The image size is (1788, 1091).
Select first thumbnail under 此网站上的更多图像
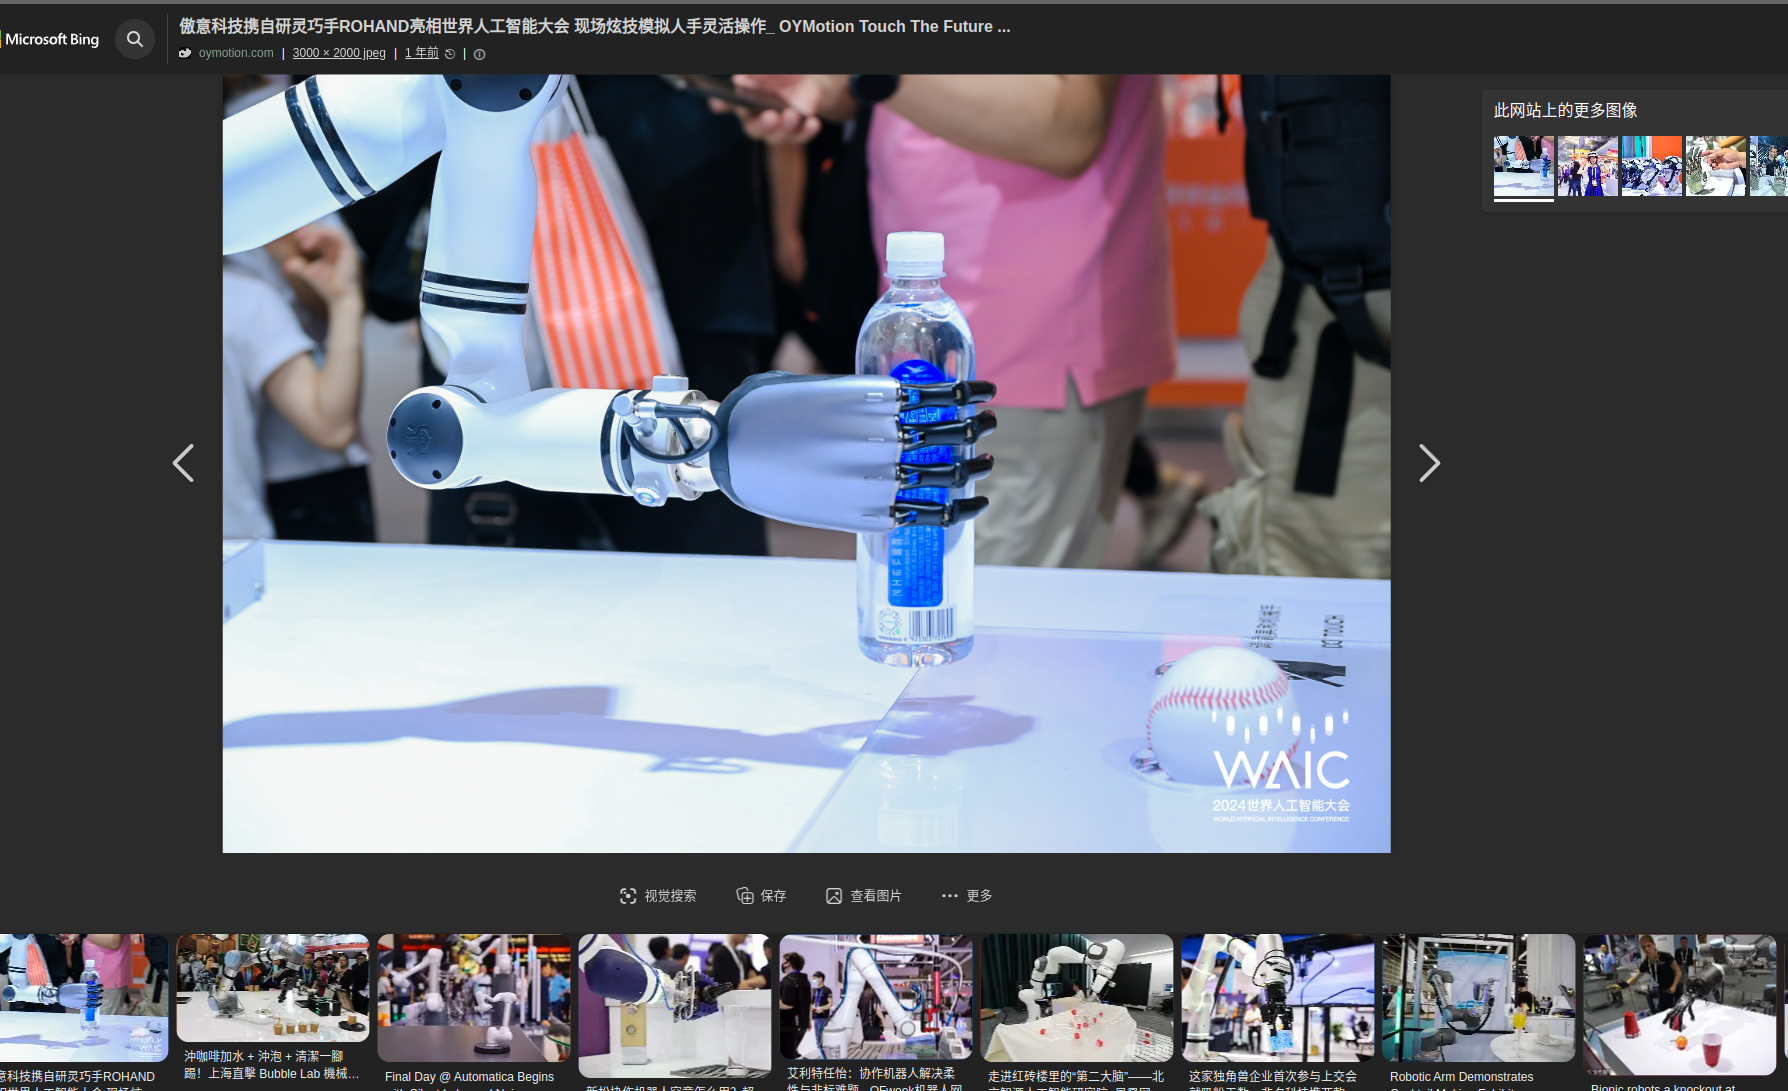click(x=1524, y=166)
